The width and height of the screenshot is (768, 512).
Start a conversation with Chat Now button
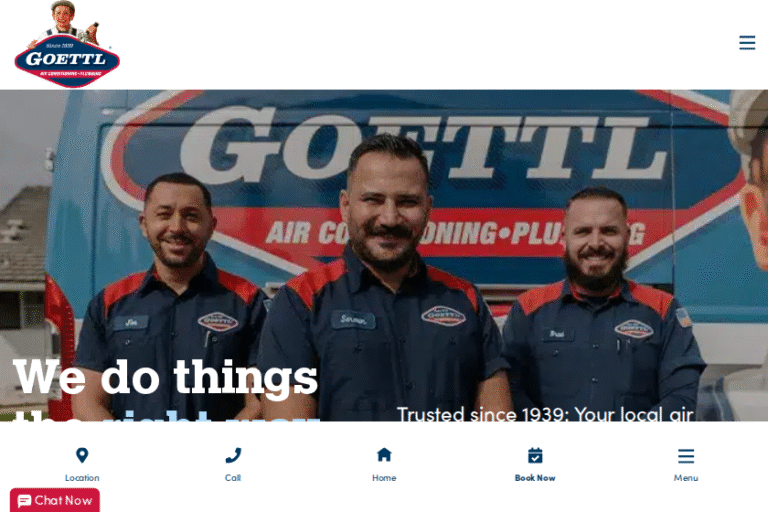[55, 500]
